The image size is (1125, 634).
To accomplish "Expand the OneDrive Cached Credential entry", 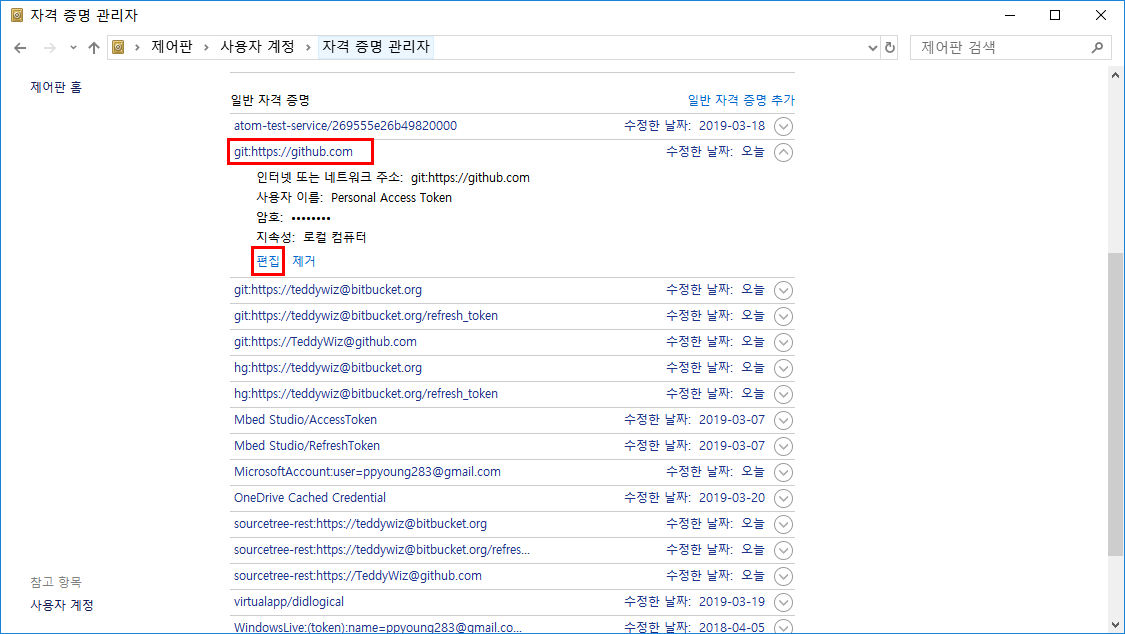I will pos(784,498).
